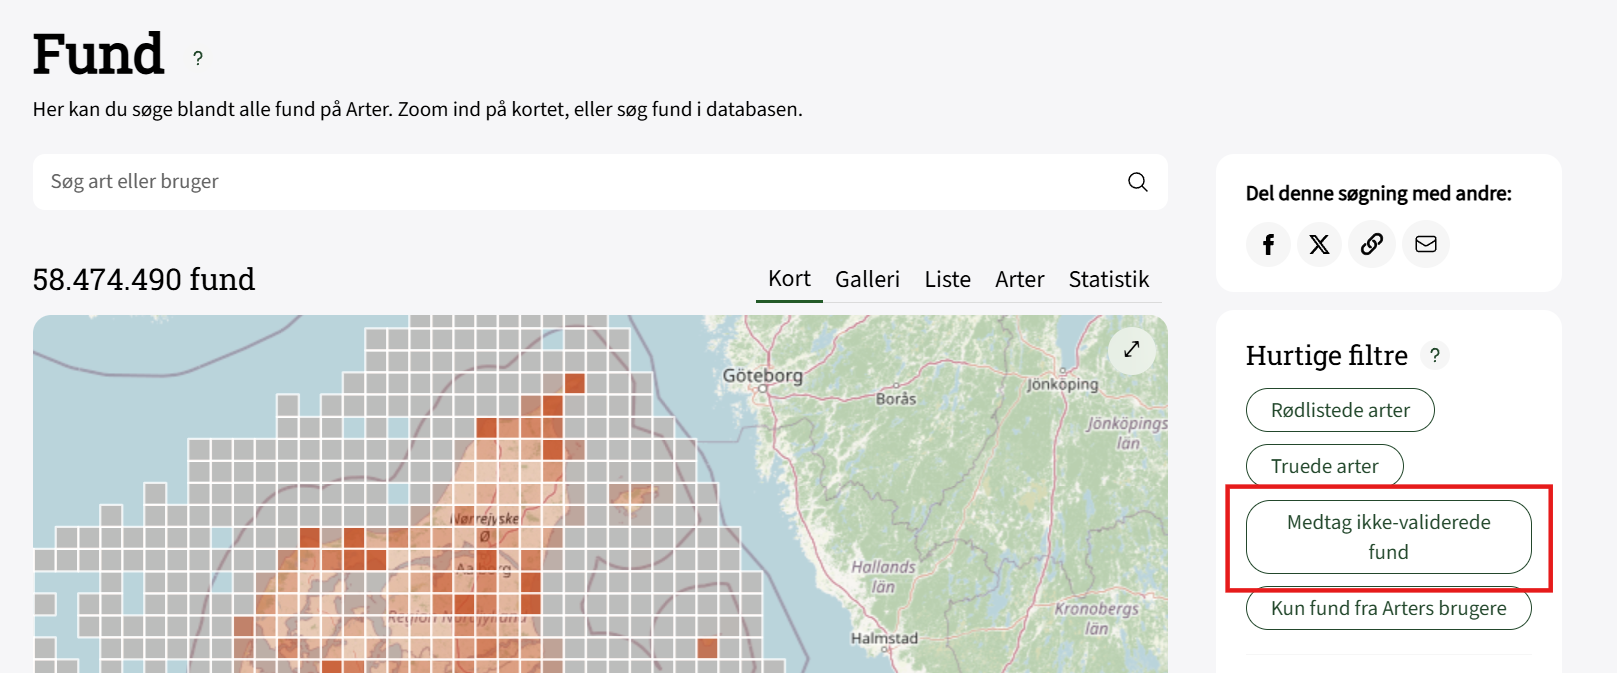Switch to the Galleri tab

868,279
